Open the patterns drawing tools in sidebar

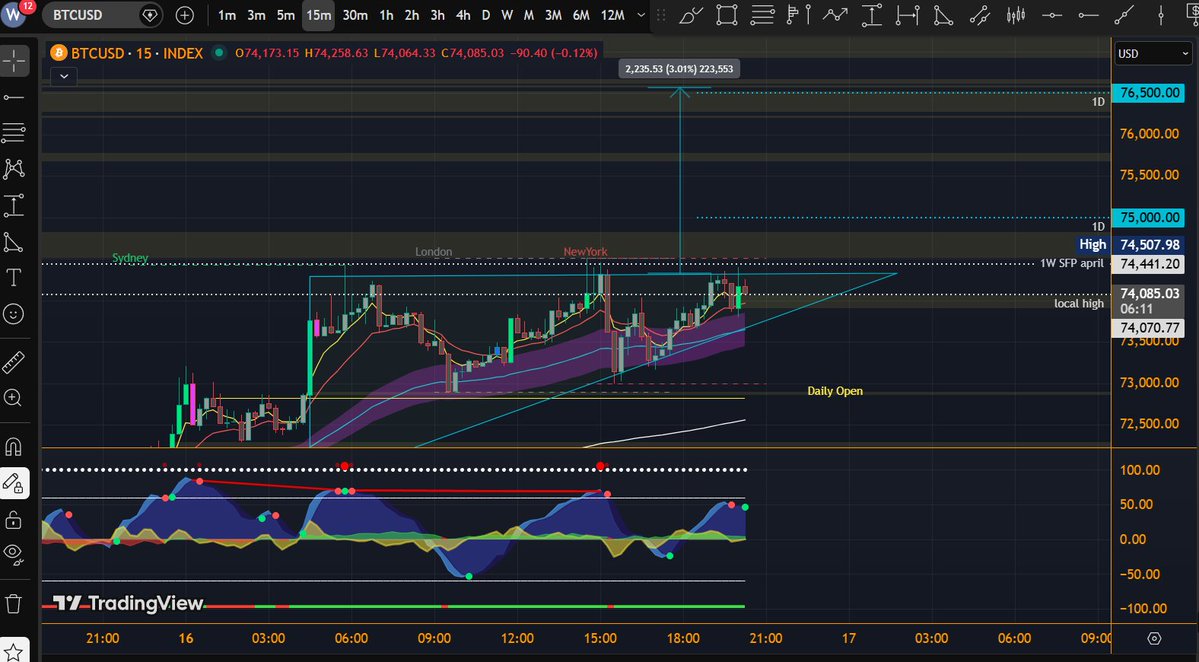pos(14,169)
